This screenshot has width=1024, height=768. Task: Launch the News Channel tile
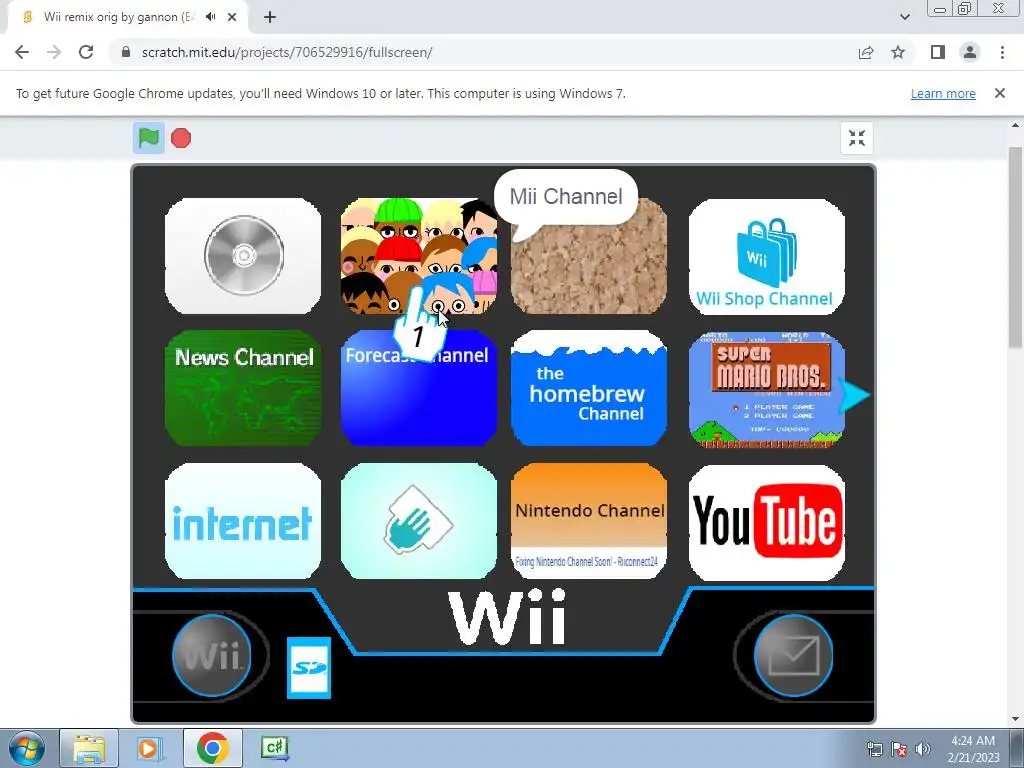coord(243,388)
